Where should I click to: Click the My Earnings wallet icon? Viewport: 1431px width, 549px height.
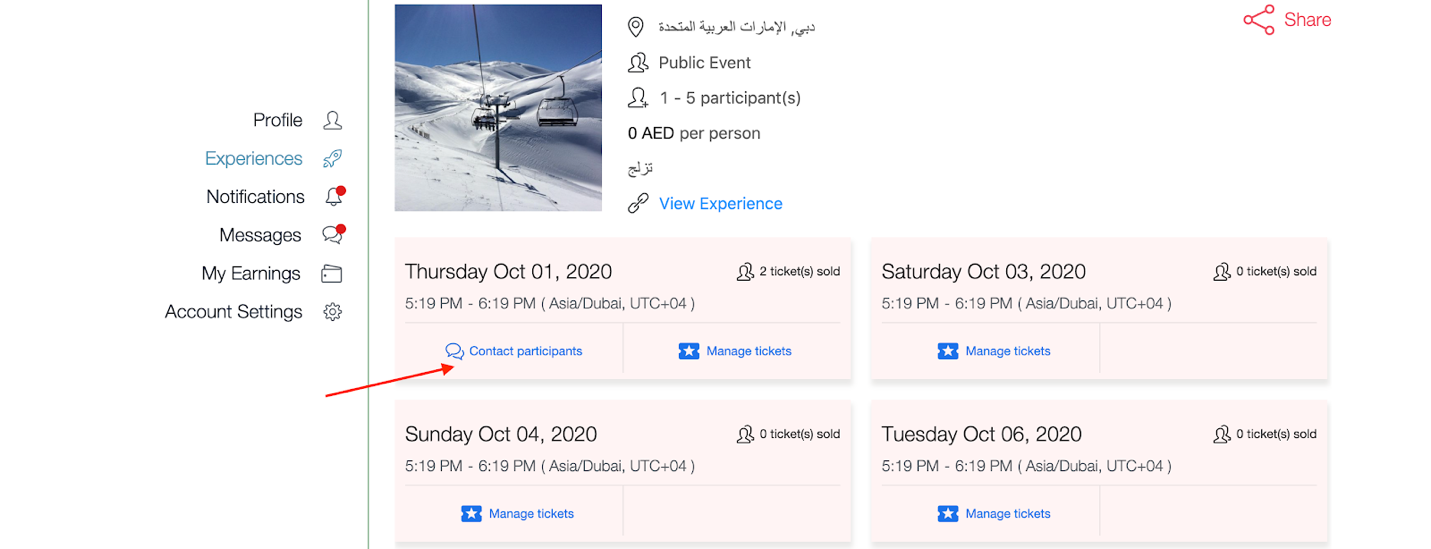(332, 274)
